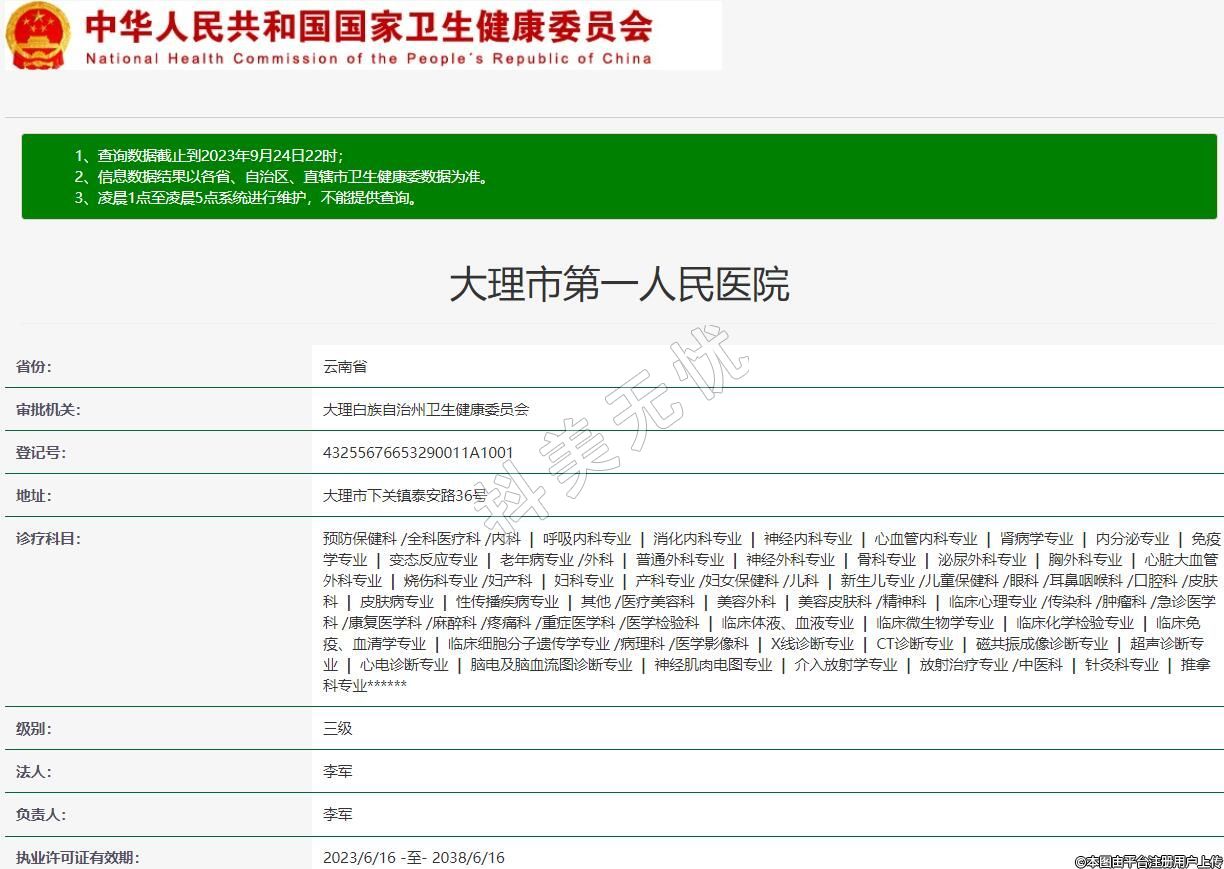
Task: Click the English National Health Commission subtitle
Action: (x=368, y=59)
